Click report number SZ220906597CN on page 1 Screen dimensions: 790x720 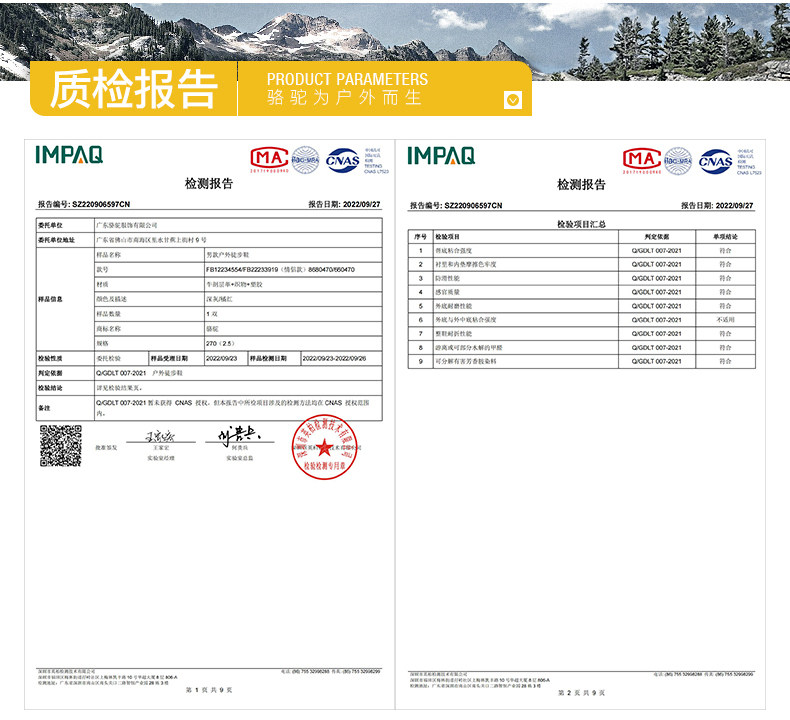(101, 204)
